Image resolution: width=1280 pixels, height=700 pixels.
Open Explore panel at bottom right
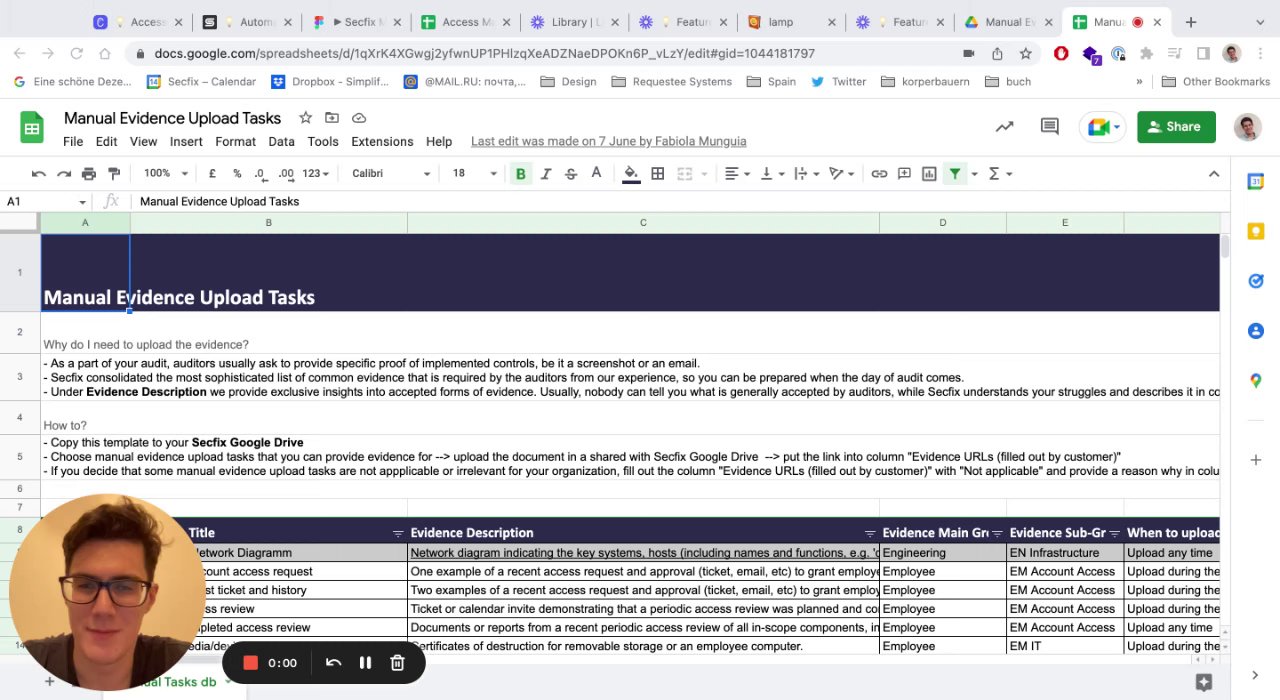click(1204, 681)
